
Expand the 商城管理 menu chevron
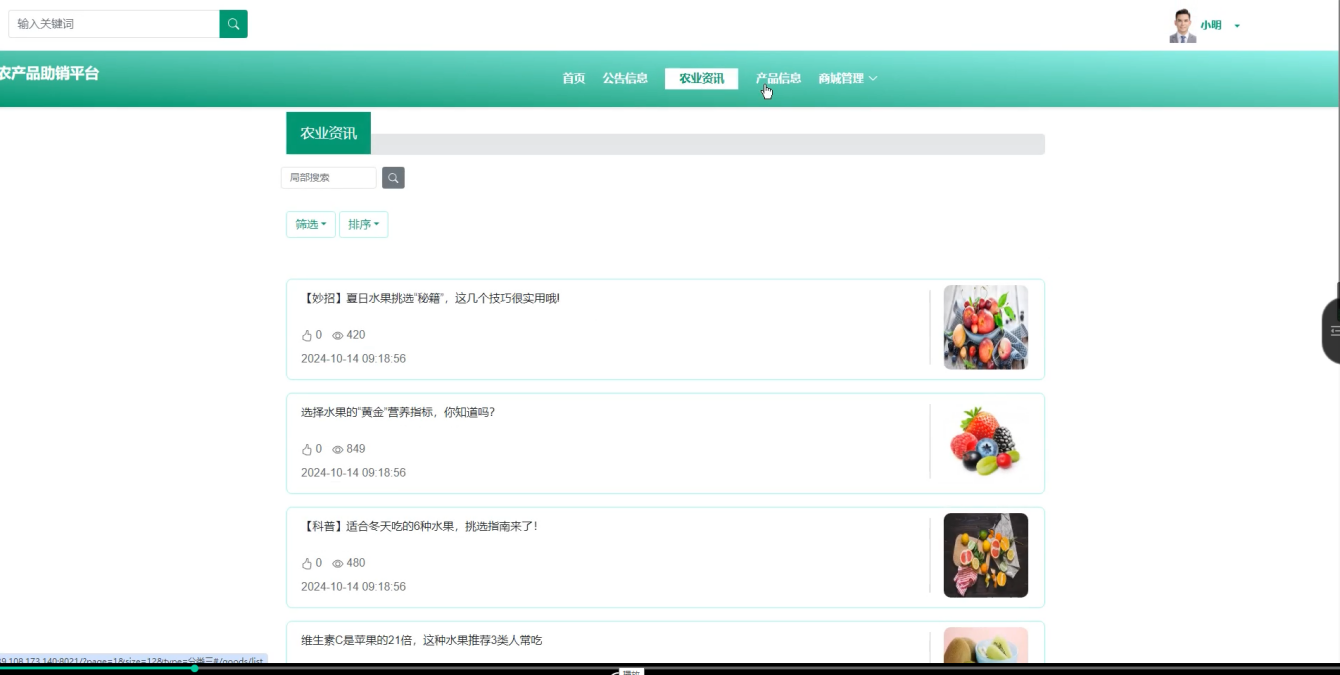coord(873,79)
